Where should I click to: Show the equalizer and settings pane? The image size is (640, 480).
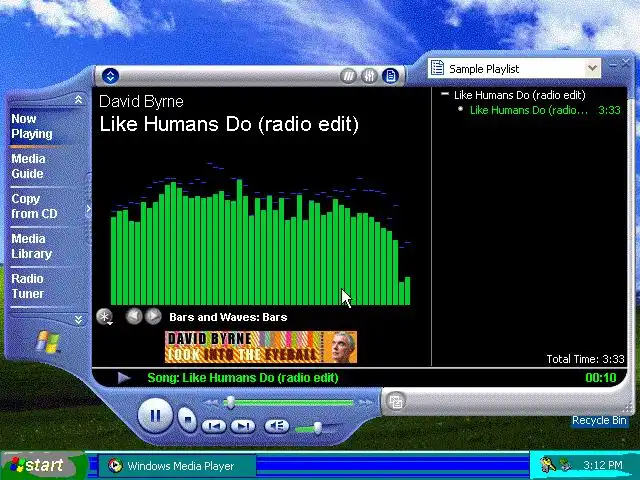(x=369, y=76)
